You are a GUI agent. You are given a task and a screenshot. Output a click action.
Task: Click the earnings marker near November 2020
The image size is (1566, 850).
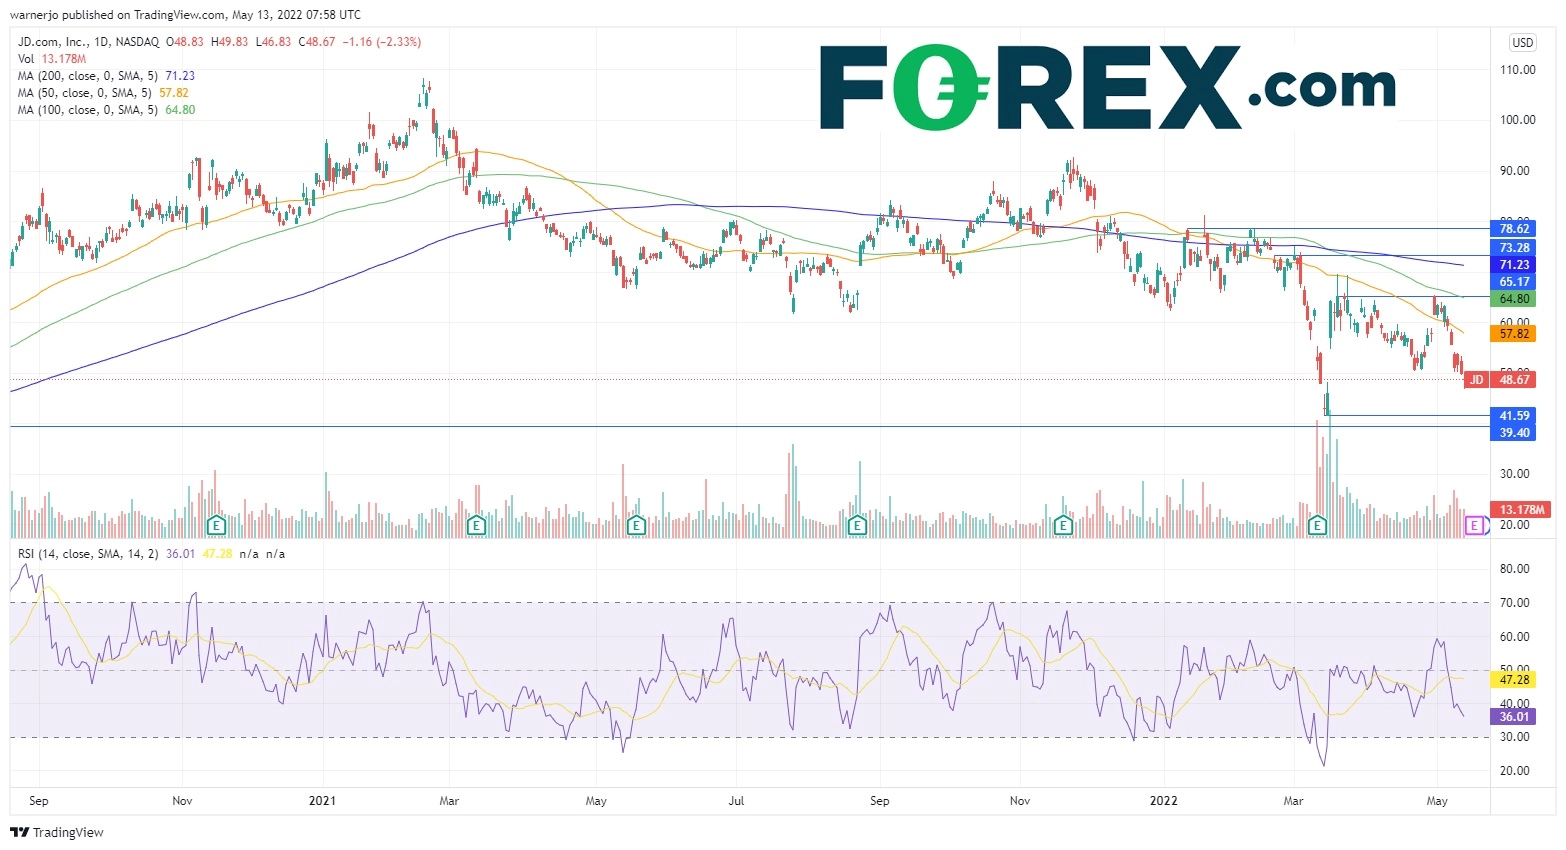click(x=216, y=525)
